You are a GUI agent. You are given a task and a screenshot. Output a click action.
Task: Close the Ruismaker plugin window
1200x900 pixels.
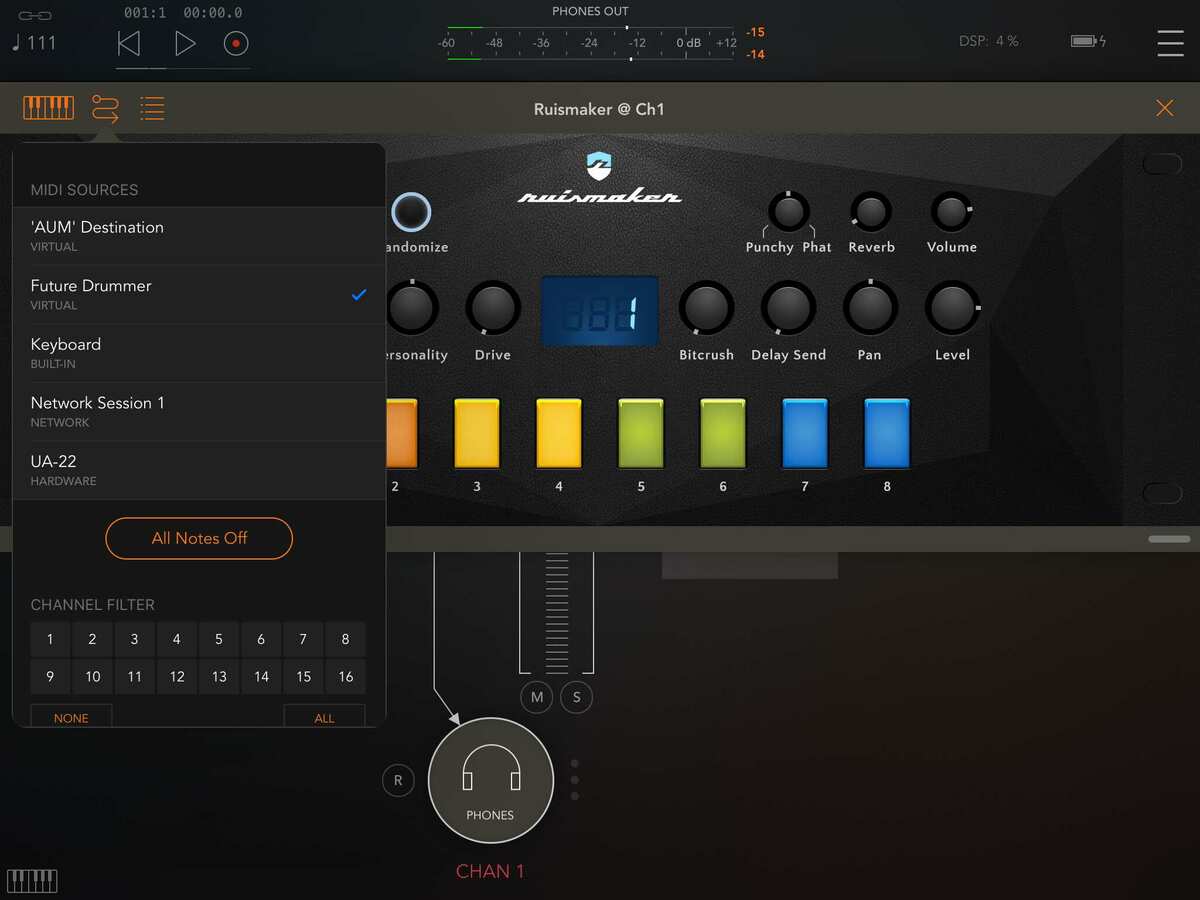(x=1165, y=108)
